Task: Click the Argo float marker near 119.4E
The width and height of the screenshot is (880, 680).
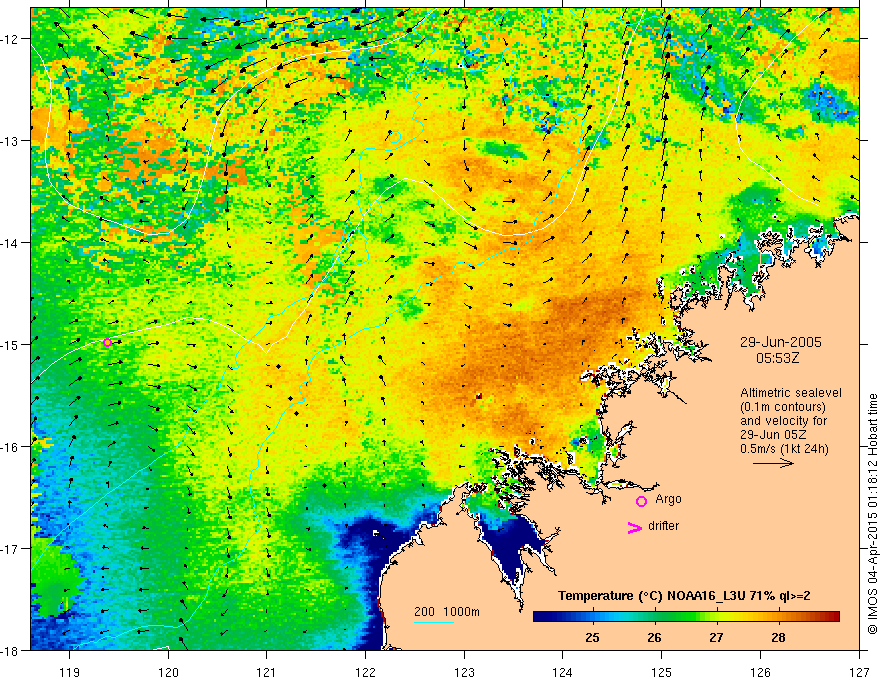Action: (107, 342)
